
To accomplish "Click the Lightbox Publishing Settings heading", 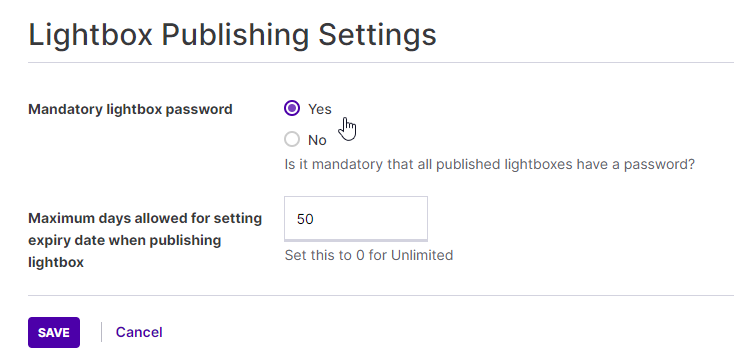I will point(233,35).
